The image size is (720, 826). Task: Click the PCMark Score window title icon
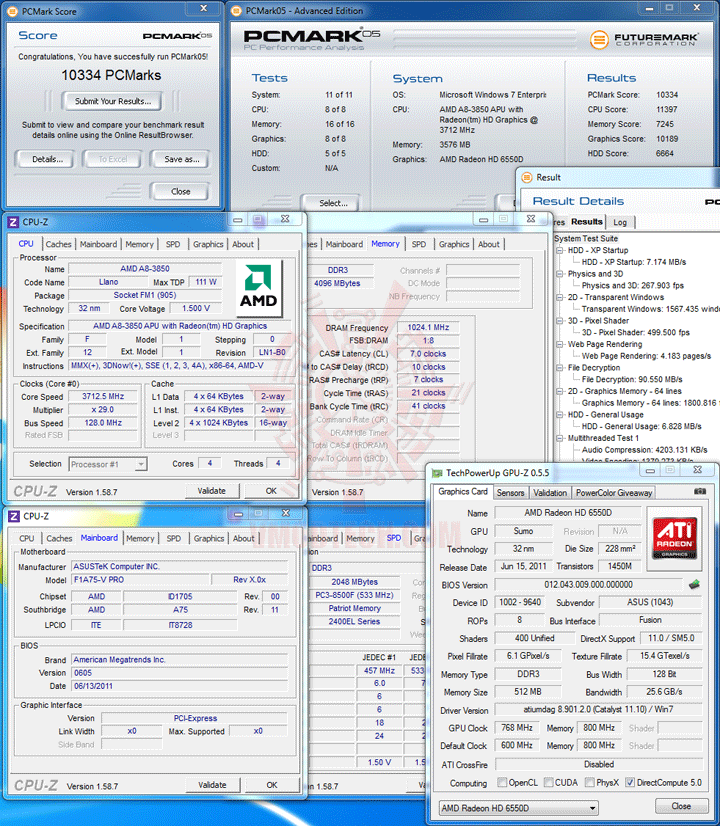13,11
